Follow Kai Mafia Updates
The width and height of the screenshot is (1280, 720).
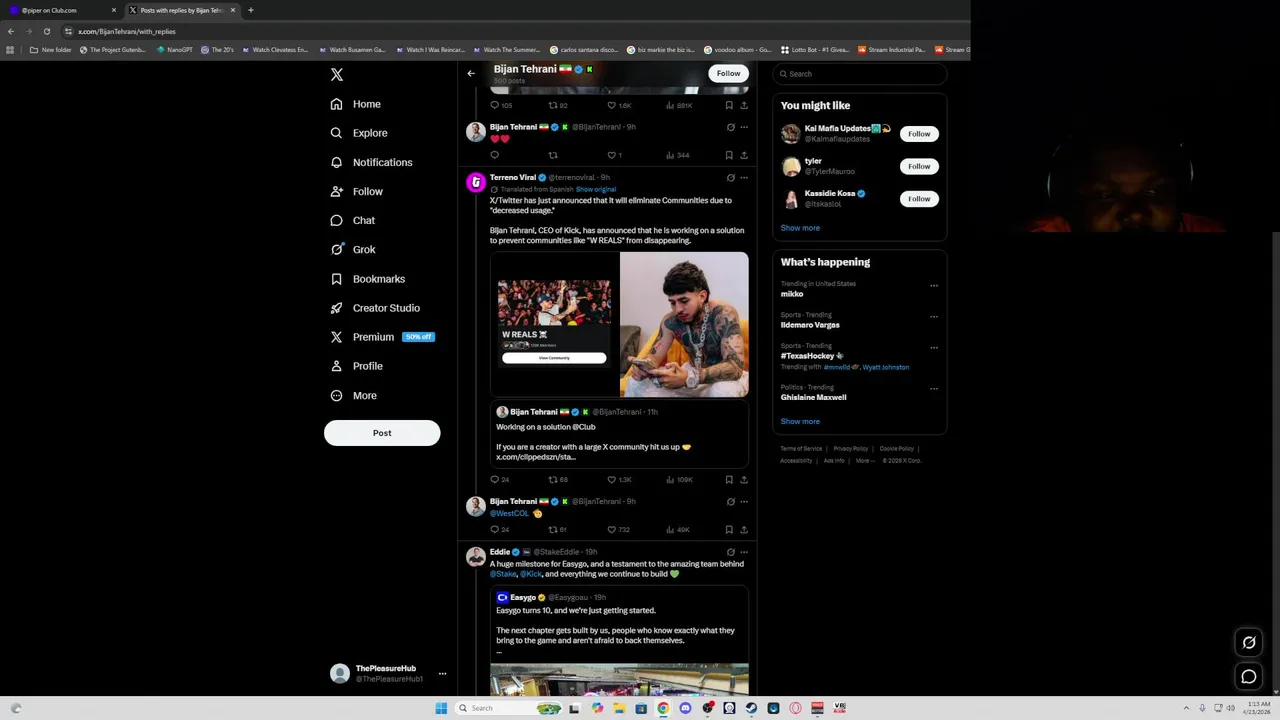coord(919,134)
